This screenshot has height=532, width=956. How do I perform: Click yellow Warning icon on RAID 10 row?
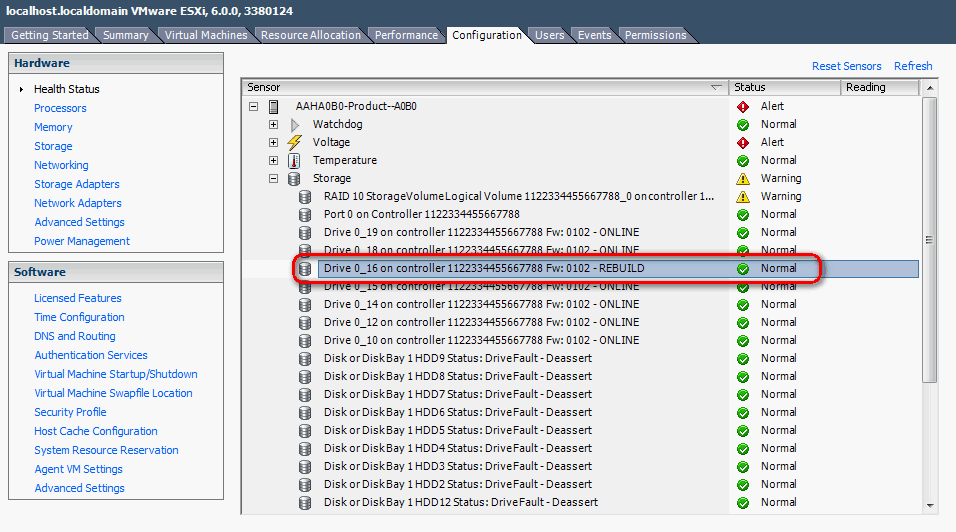click(743, 197)
